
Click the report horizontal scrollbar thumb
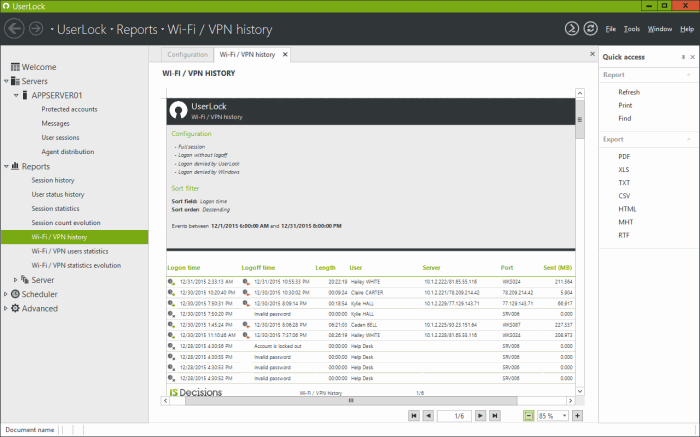click(351, 400)
